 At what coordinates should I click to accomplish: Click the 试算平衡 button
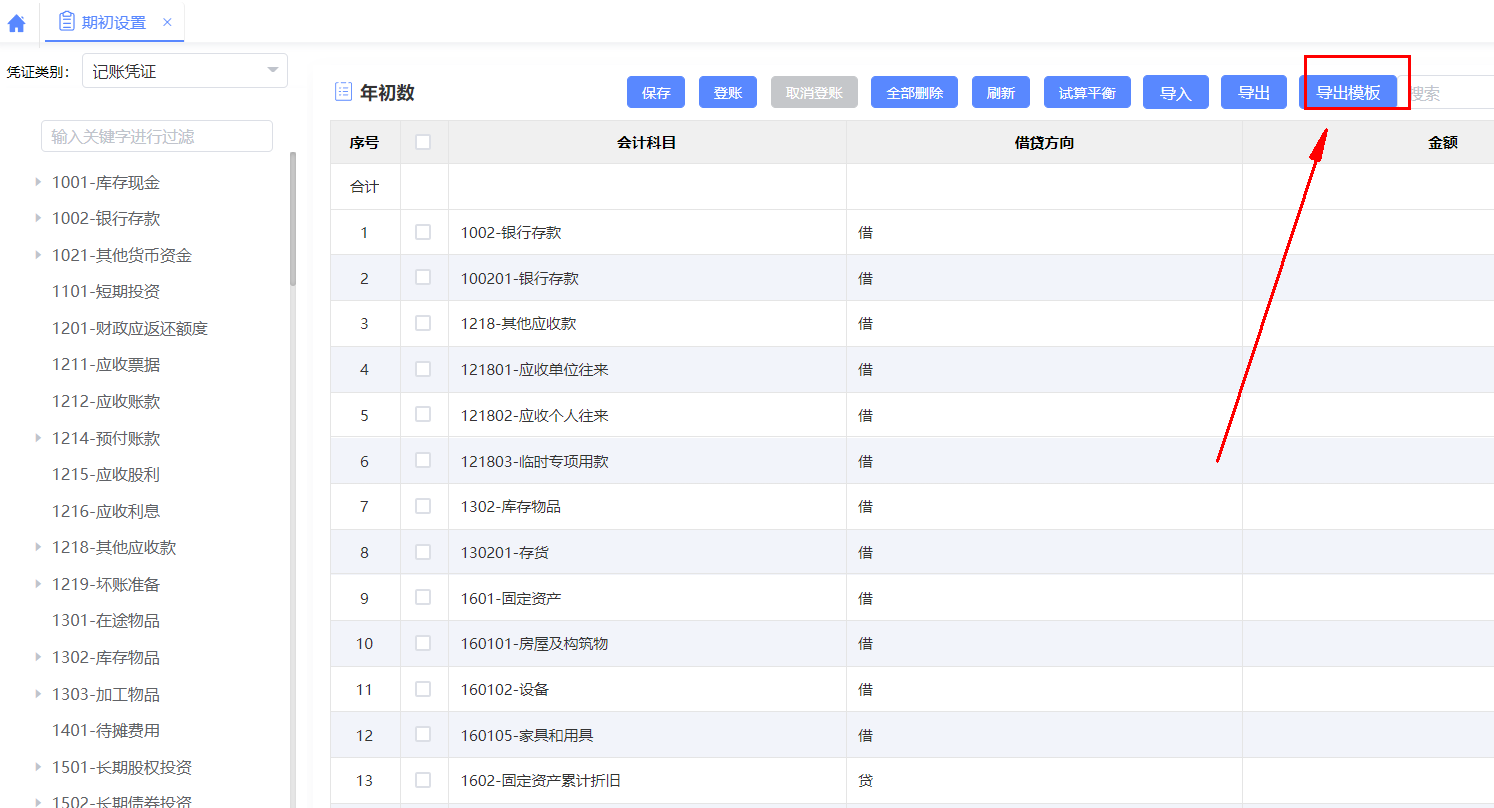(x=1086, y=93)
